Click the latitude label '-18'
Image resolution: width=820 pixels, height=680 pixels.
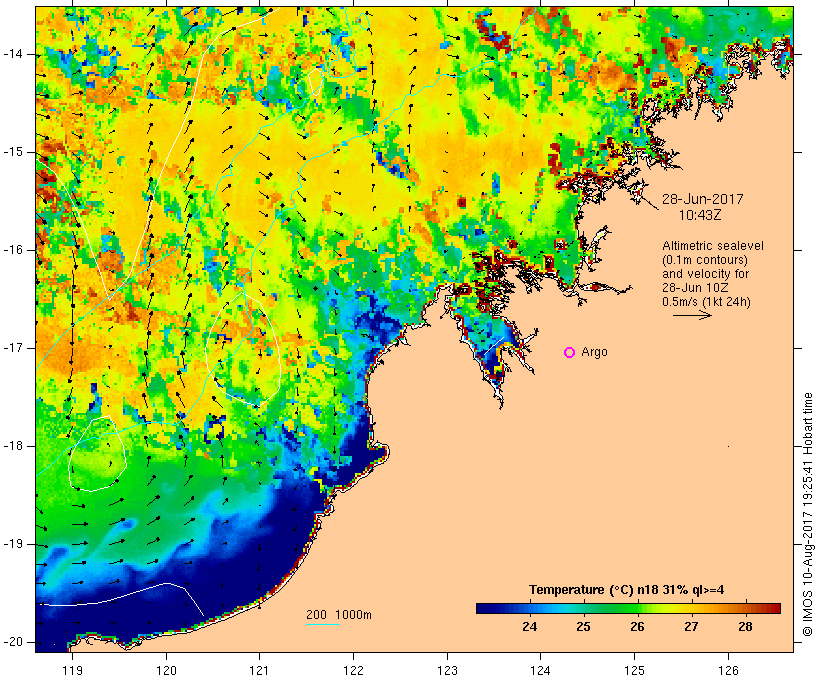point(13,446)
